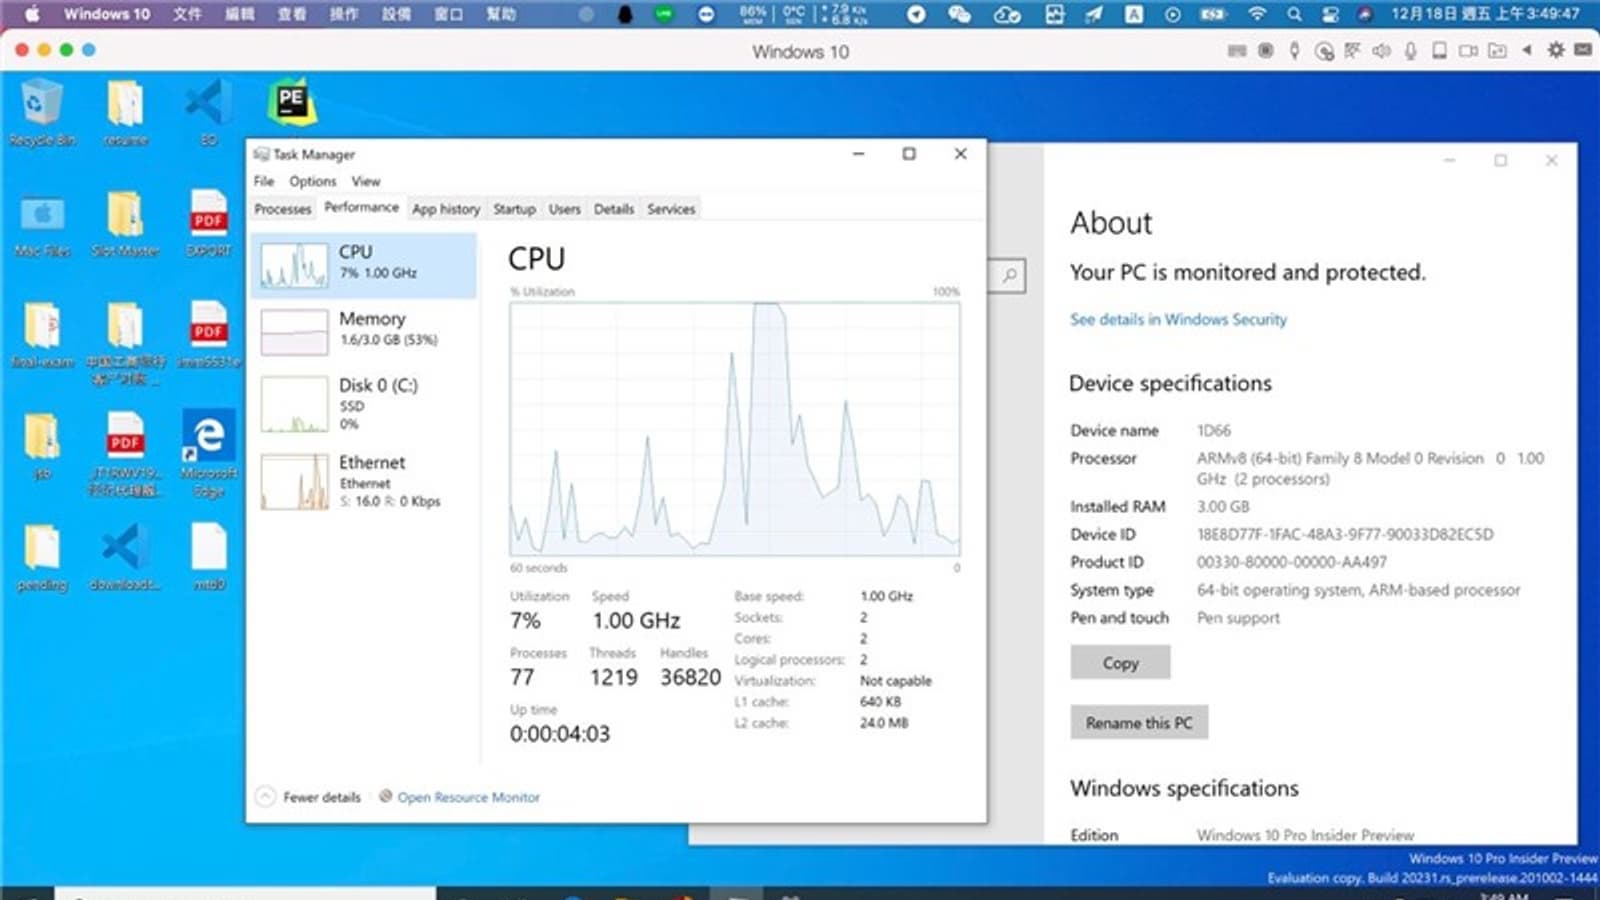The image size is (1600, 900).
Task: Open Parallels configuration gear icon
Action: pyautogui.click(x=1556, y=50)
